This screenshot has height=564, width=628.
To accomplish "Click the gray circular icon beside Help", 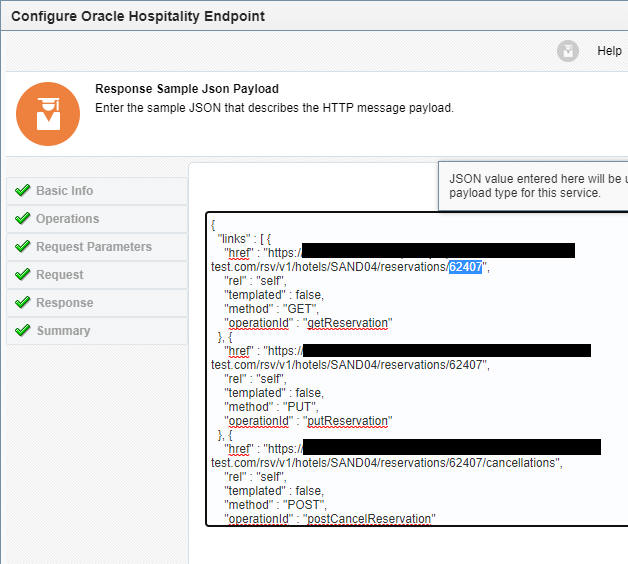I will tap(568, 51).
